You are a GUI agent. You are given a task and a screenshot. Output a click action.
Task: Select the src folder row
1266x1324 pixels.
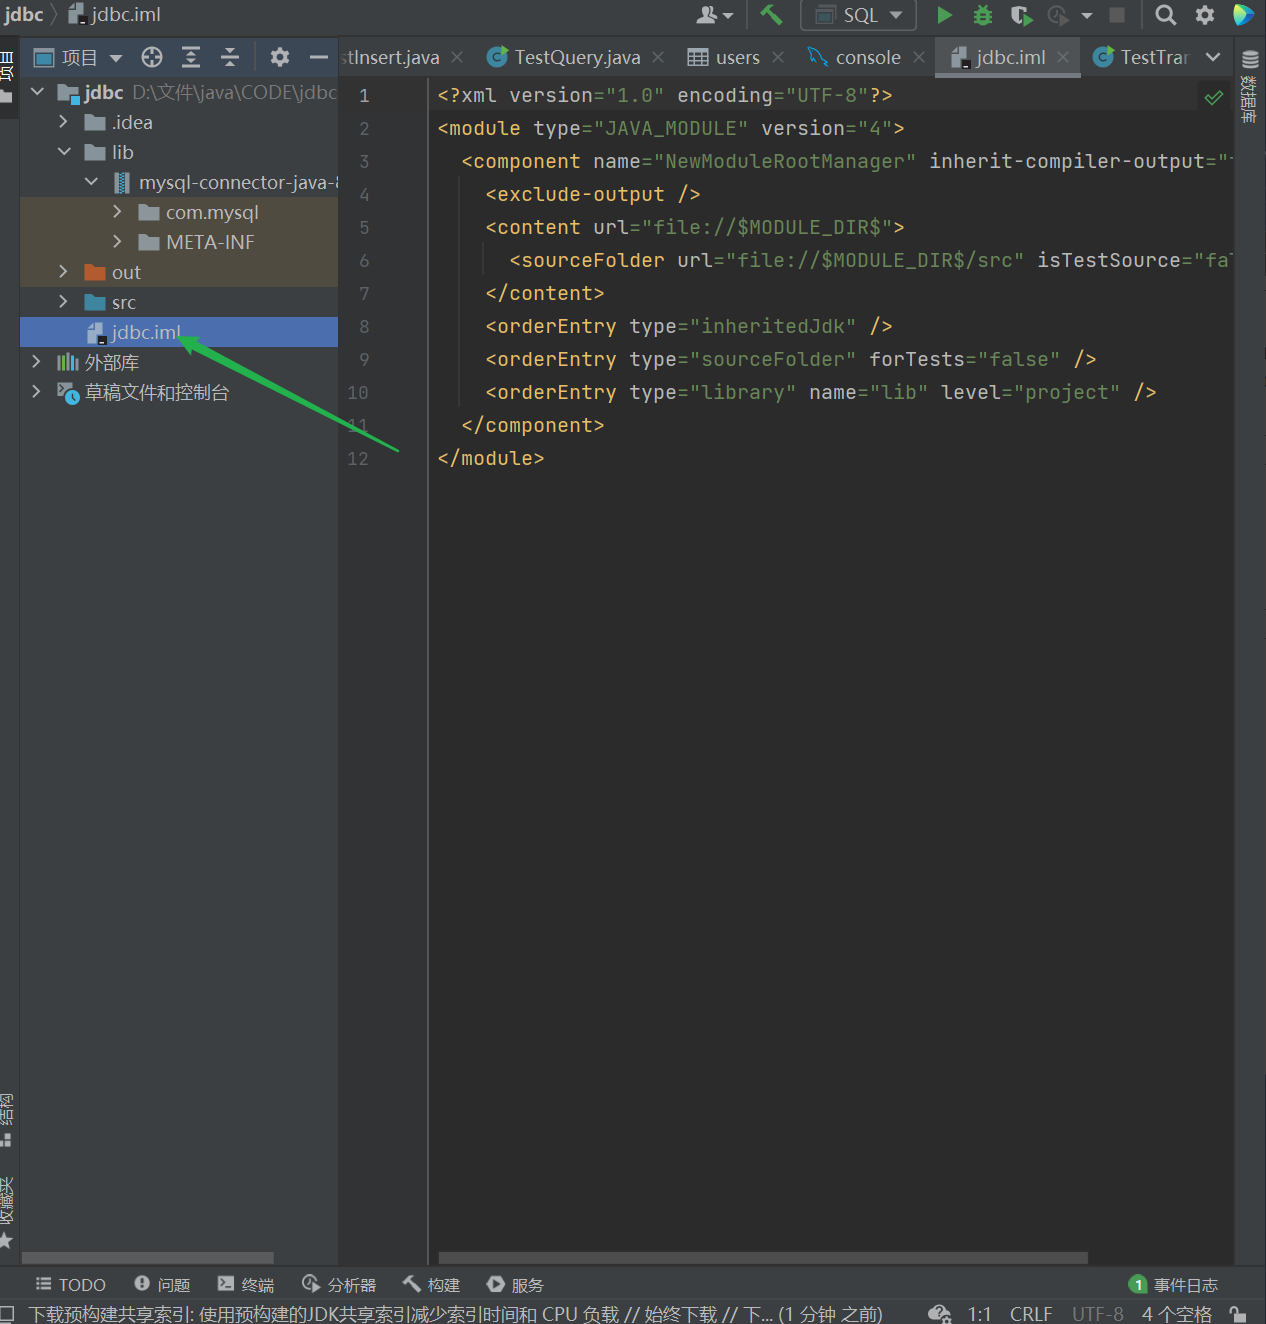click(x=179, y=302)
